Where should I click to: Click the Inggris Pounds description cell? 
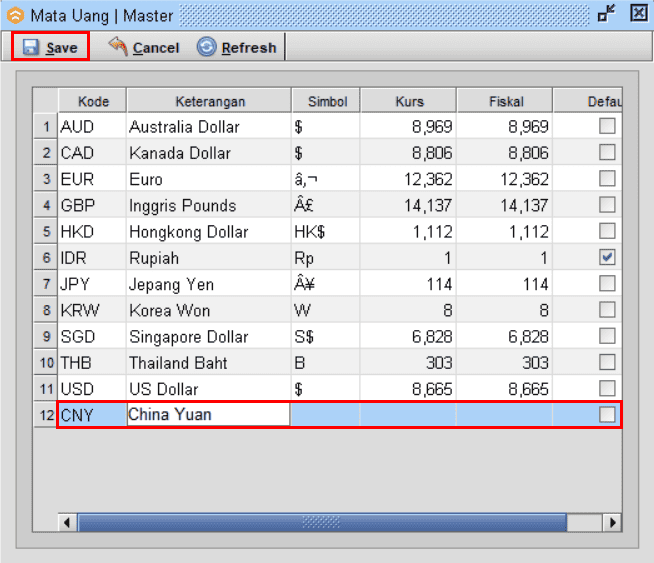pos(209,205)
